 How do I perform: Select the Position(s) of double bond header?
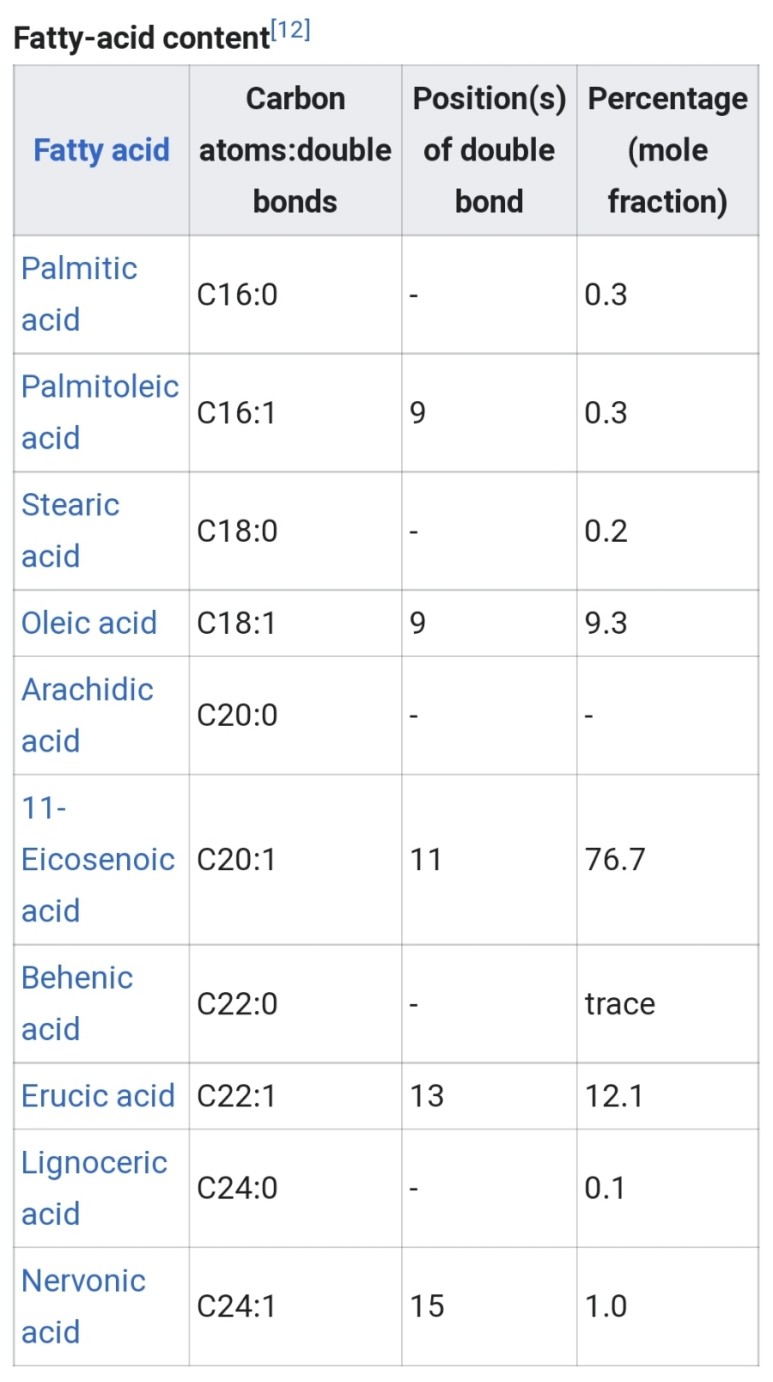pos(489,150)
